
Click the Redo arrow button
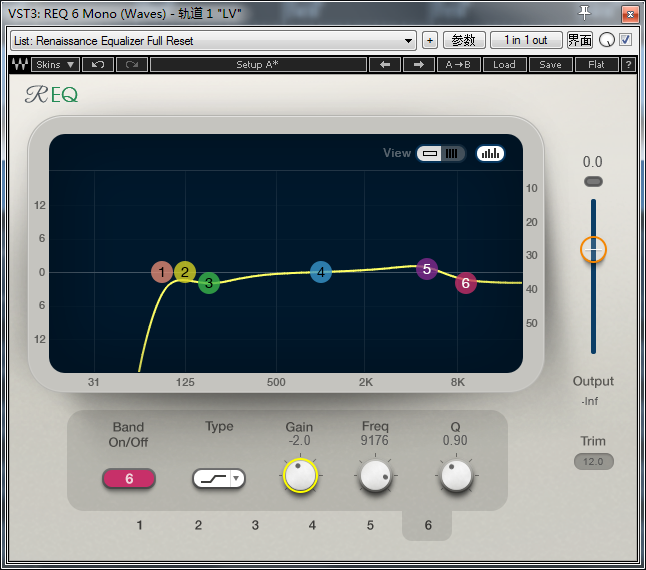tap(132, 65)
